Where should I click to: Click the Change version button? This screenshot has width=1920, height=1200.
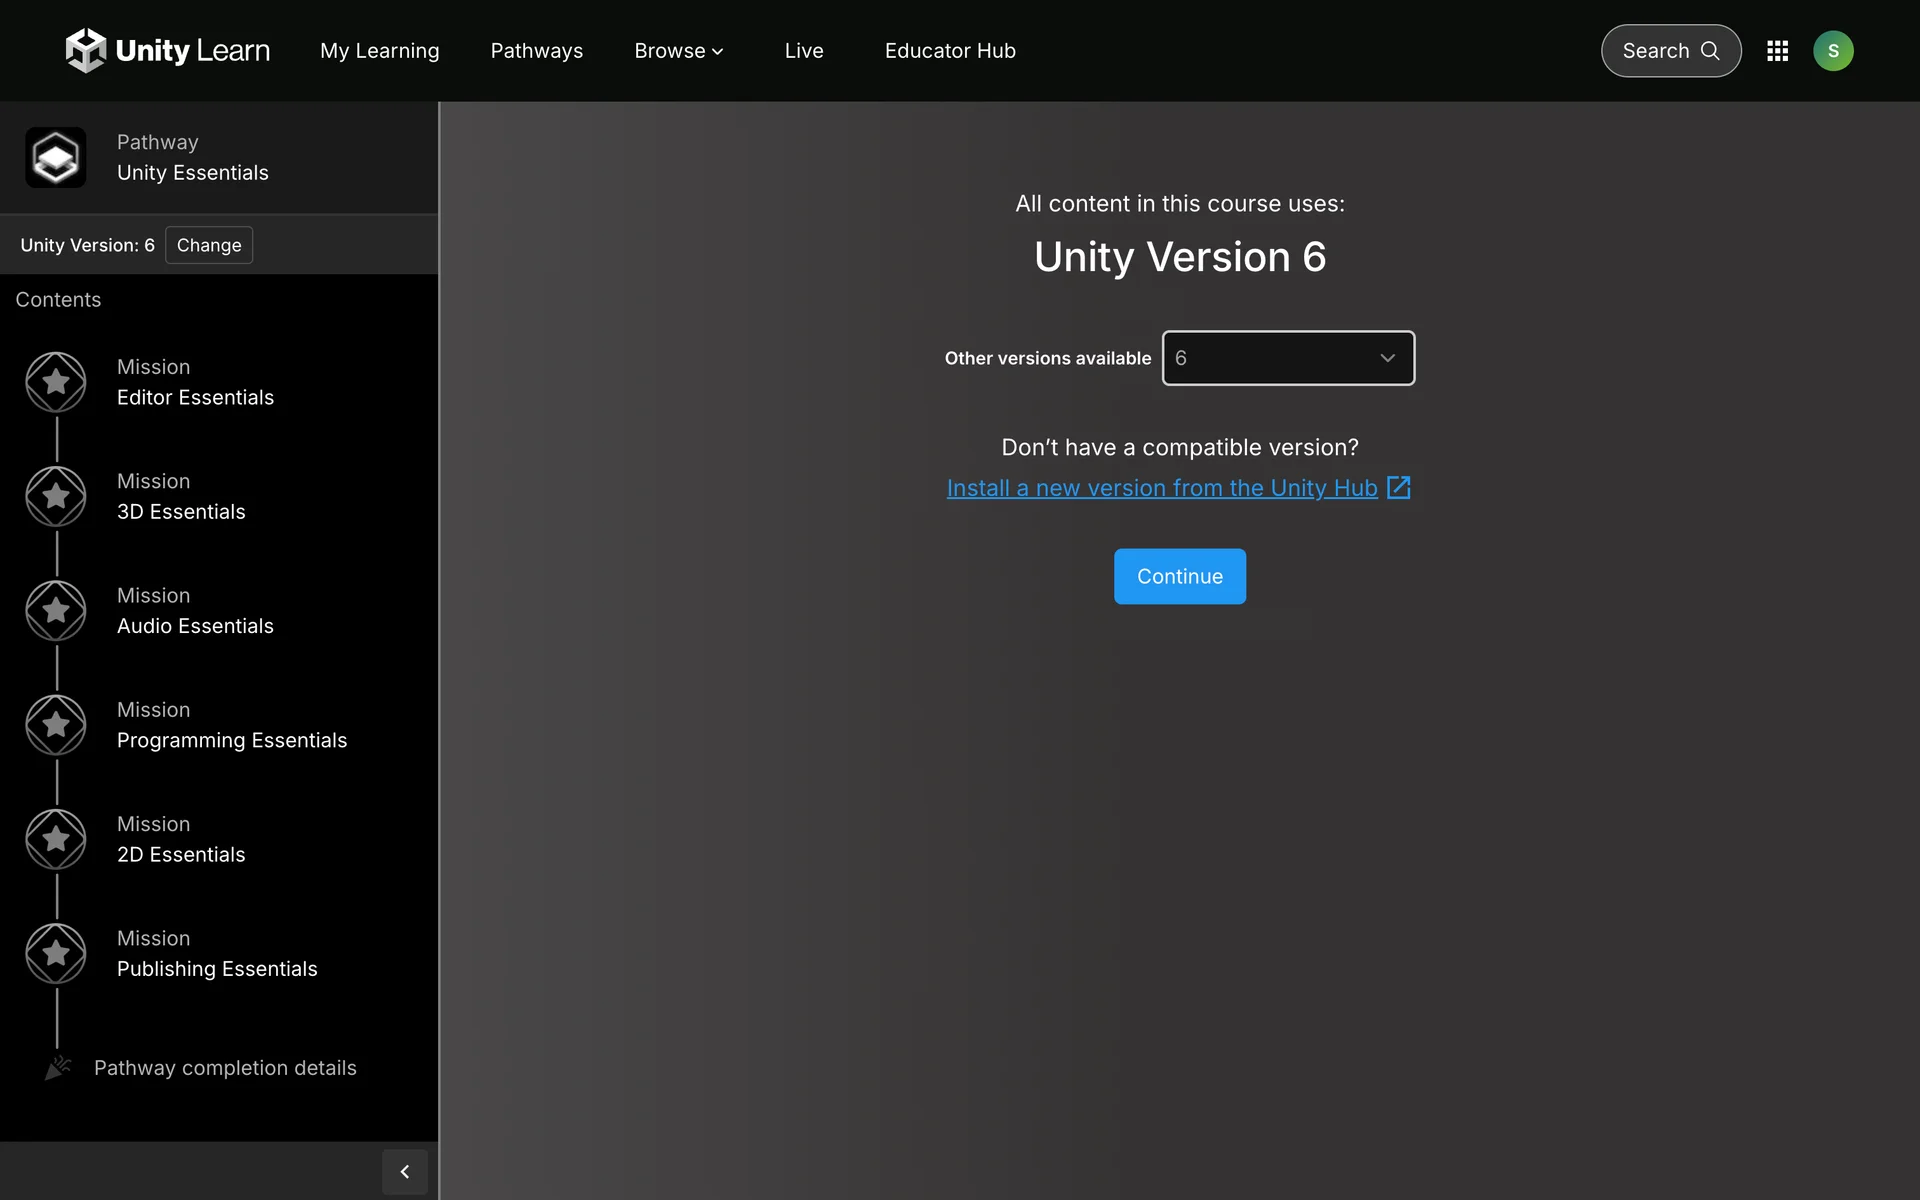[x=209, y=245]
